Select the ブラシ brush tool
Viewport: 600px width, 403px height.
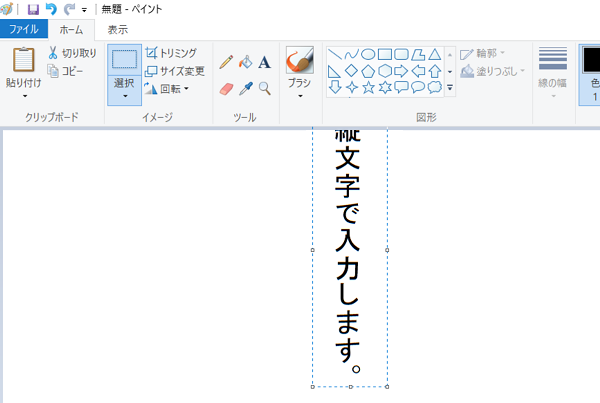300,60
